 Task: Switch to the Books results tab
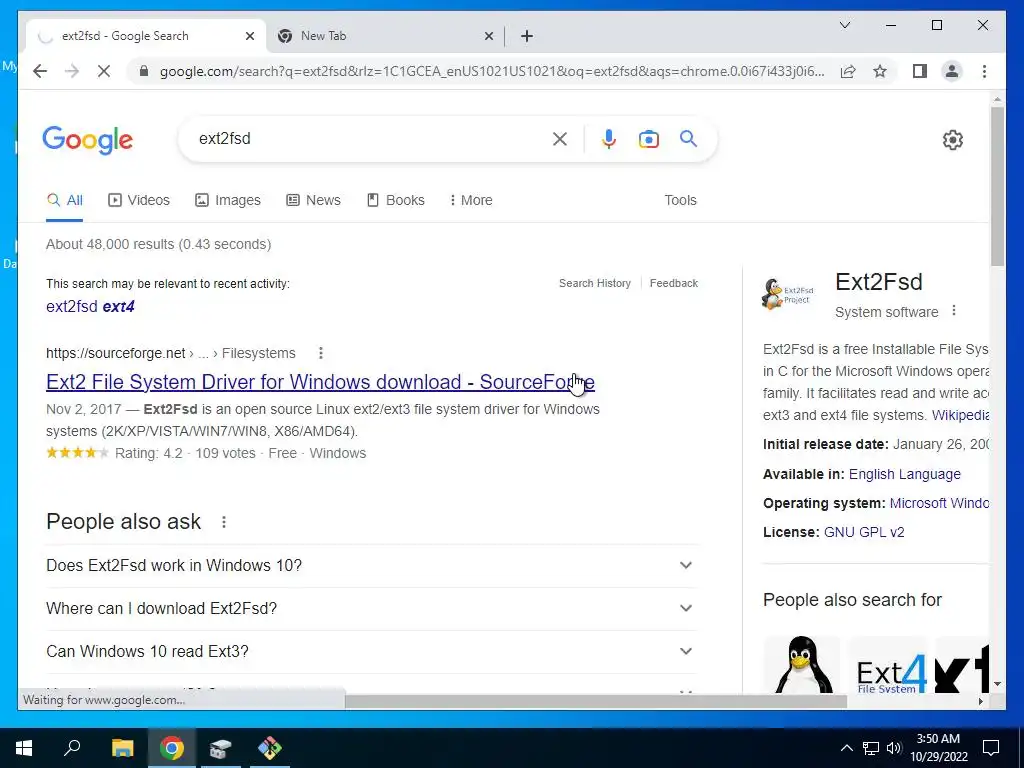pyautogui.click(x=396, y=200)
